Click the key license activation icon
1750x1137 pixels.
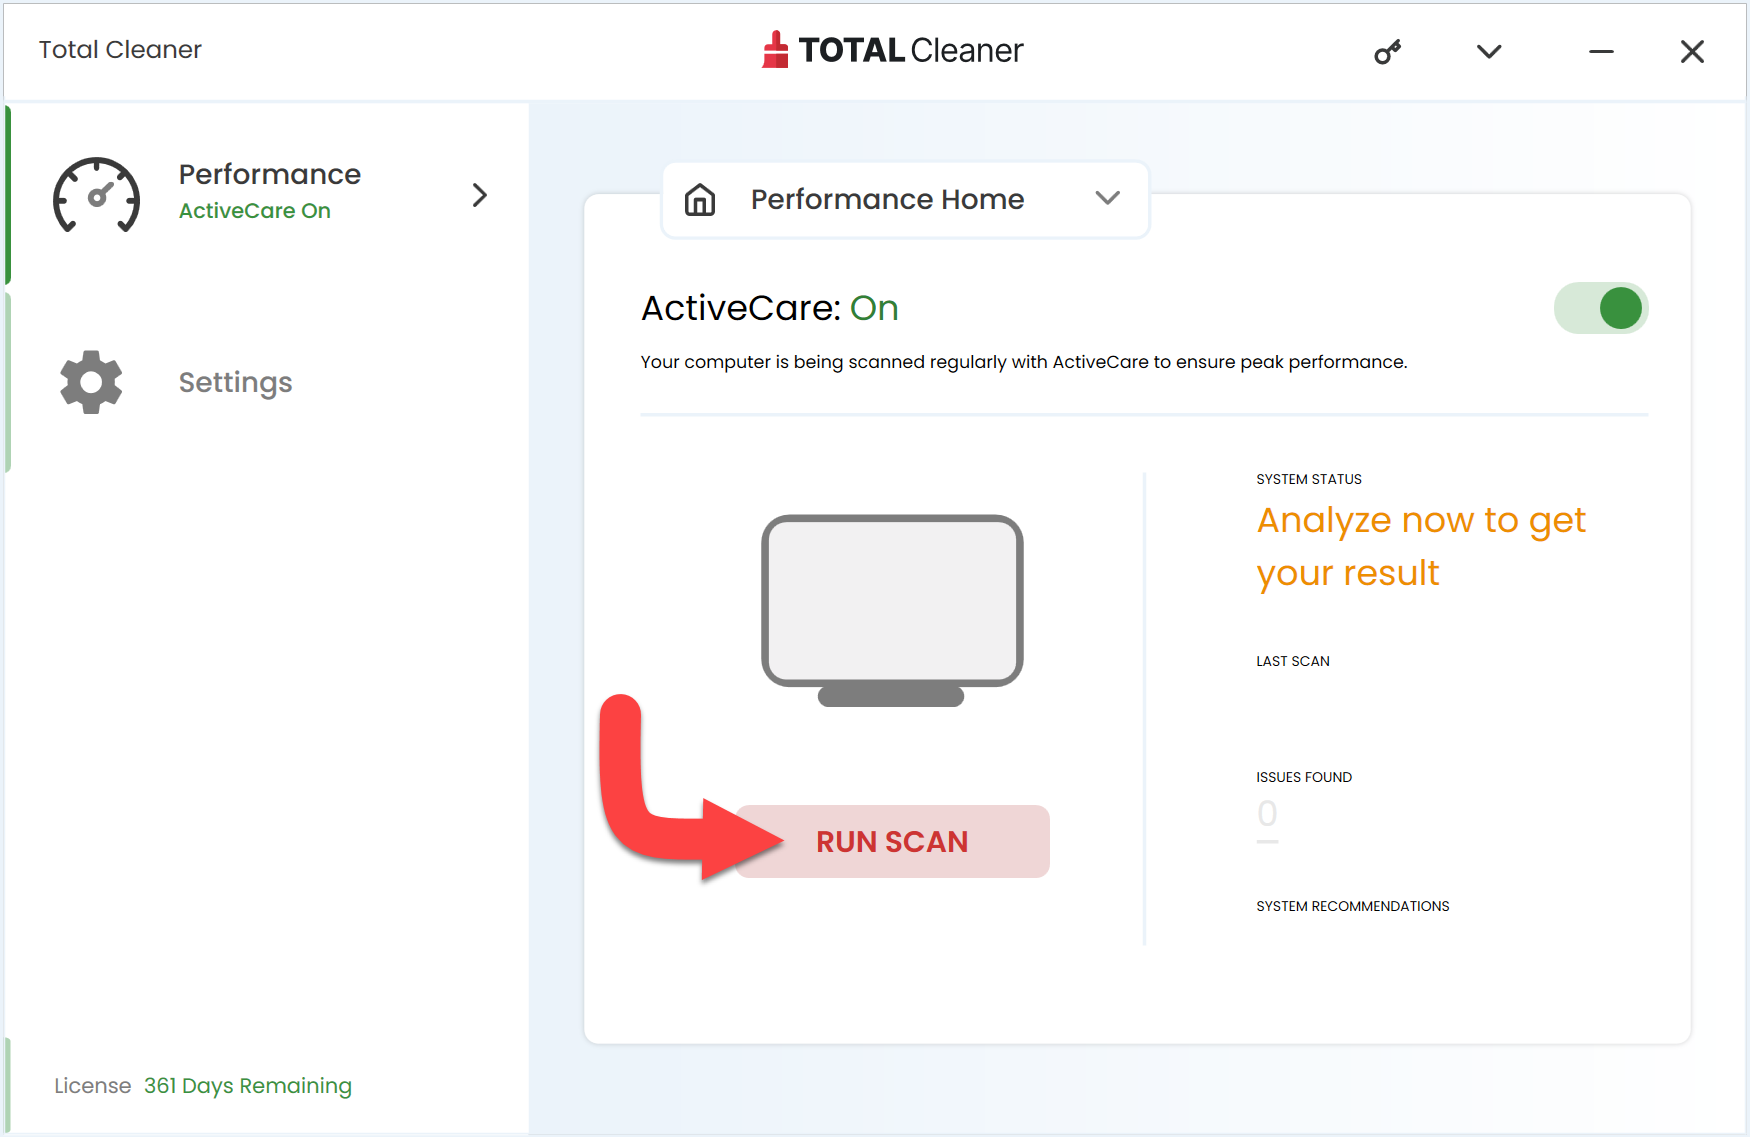(x=1387, y=52)
